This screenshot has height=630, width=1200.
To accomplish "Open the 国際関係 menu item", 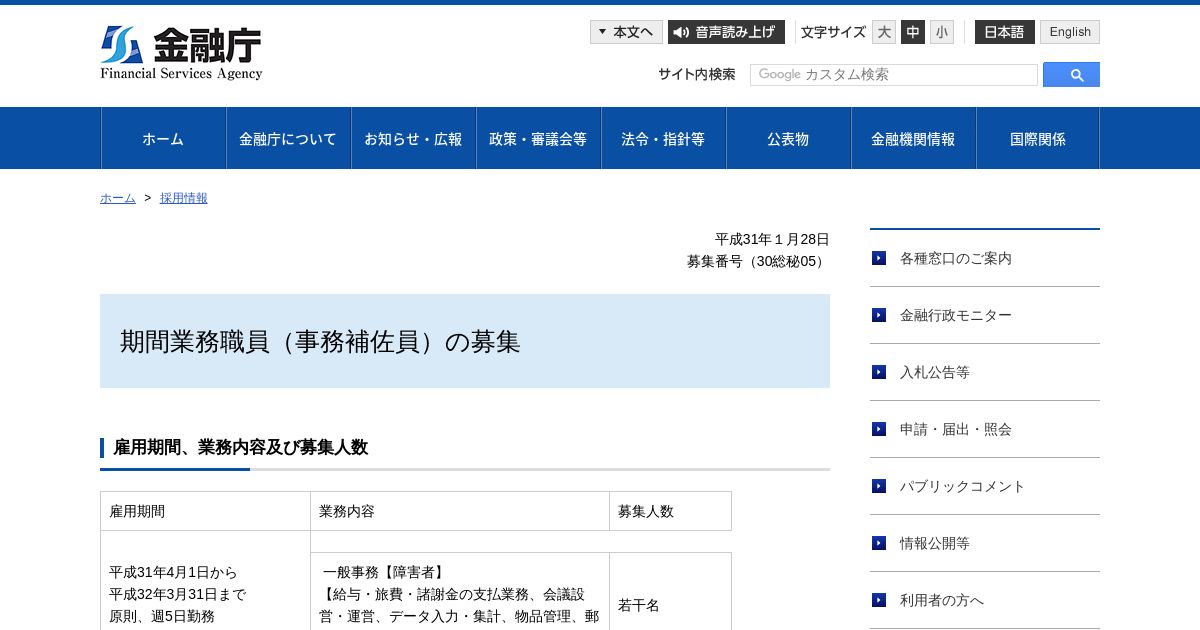I will (1038, 139).
